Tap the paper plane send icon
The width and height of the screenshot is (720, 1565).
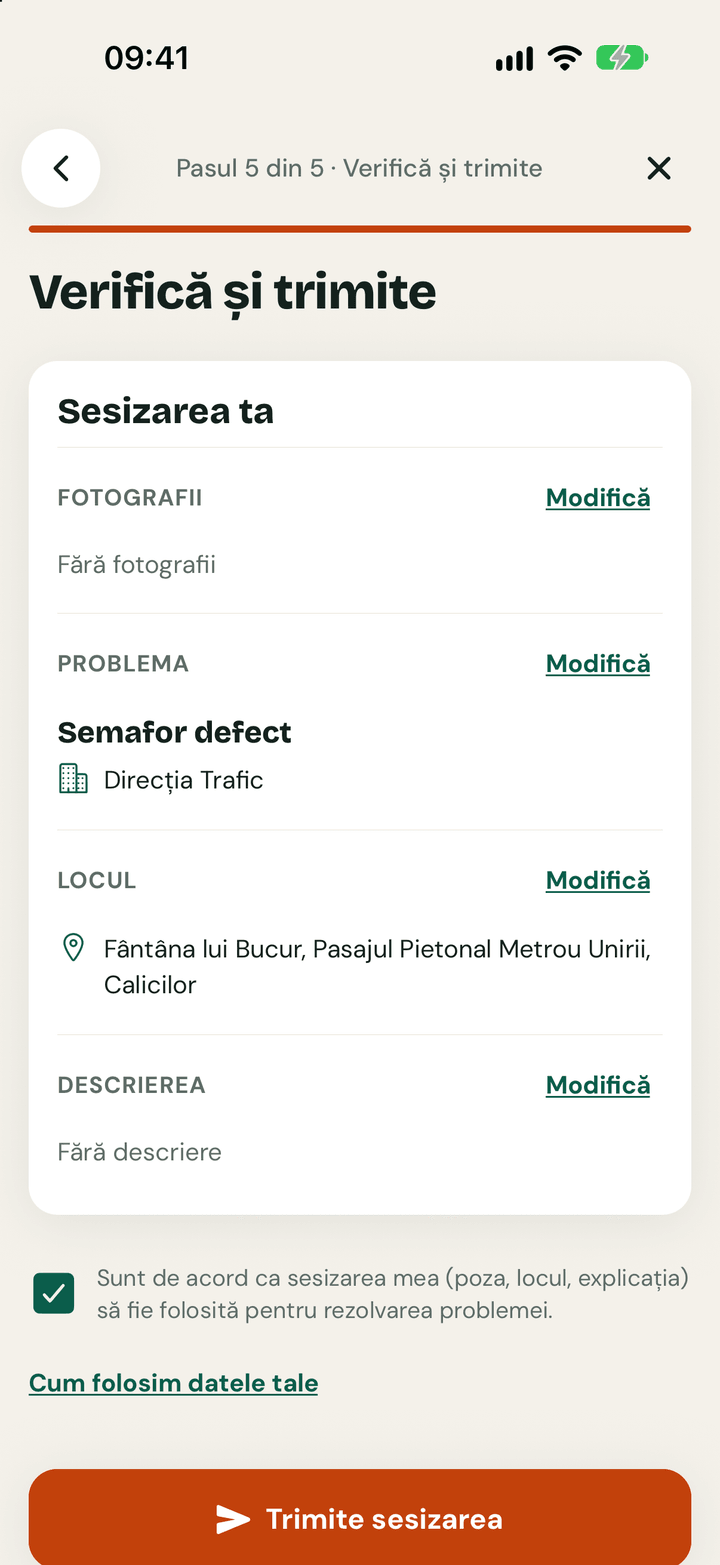233,1519
